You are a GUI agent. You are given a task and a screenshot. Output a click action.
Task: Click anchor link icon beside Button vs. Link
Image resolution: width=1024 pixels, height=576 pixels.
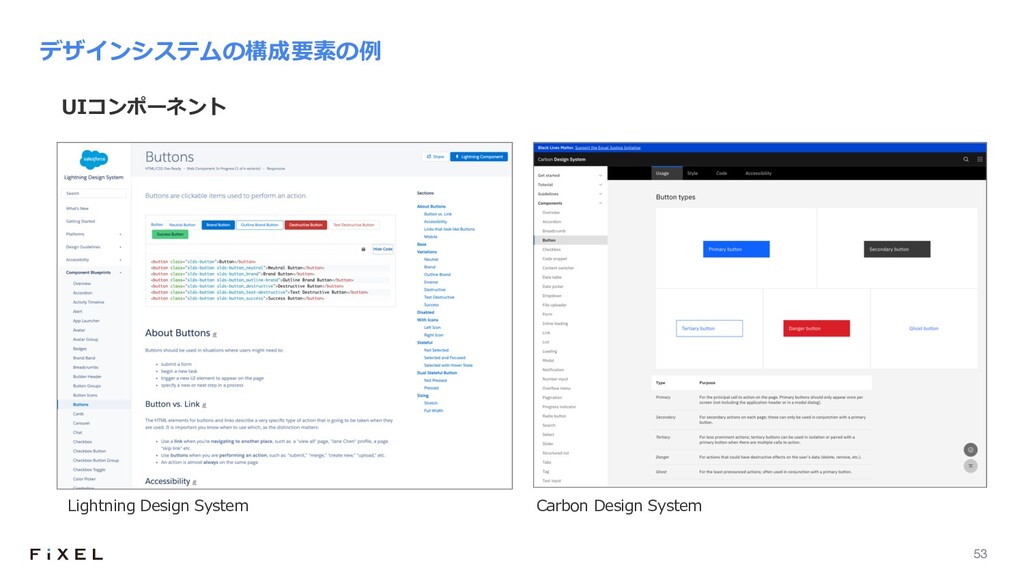(204, 405)
